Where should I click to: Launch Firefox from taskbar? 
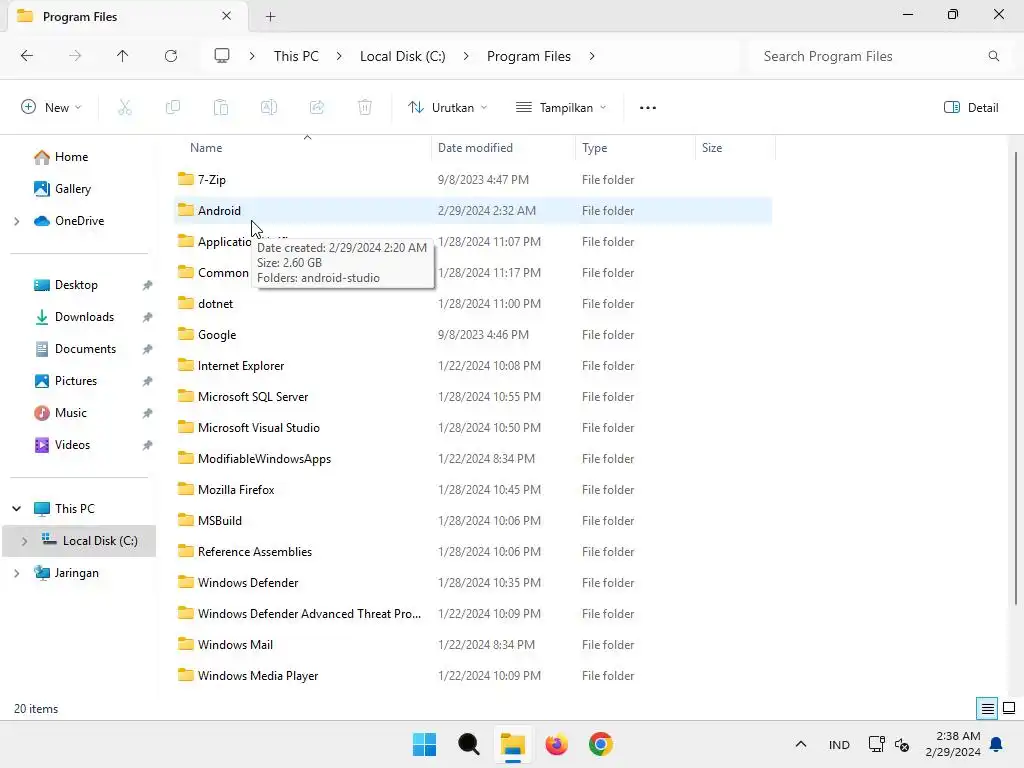click(x=556, y=744)
